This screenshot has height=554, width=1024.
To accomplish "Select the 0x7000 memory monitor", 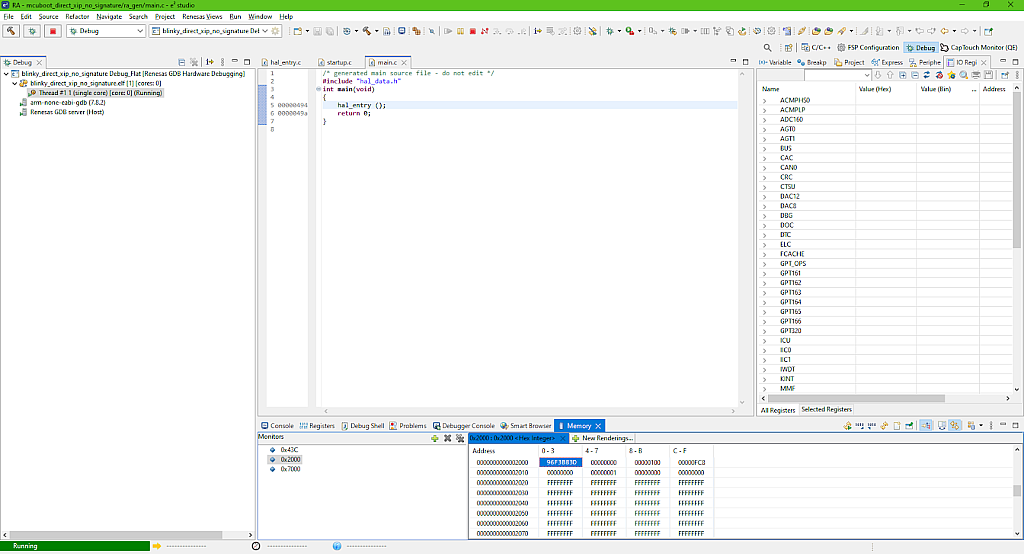I will coord(290,469).
